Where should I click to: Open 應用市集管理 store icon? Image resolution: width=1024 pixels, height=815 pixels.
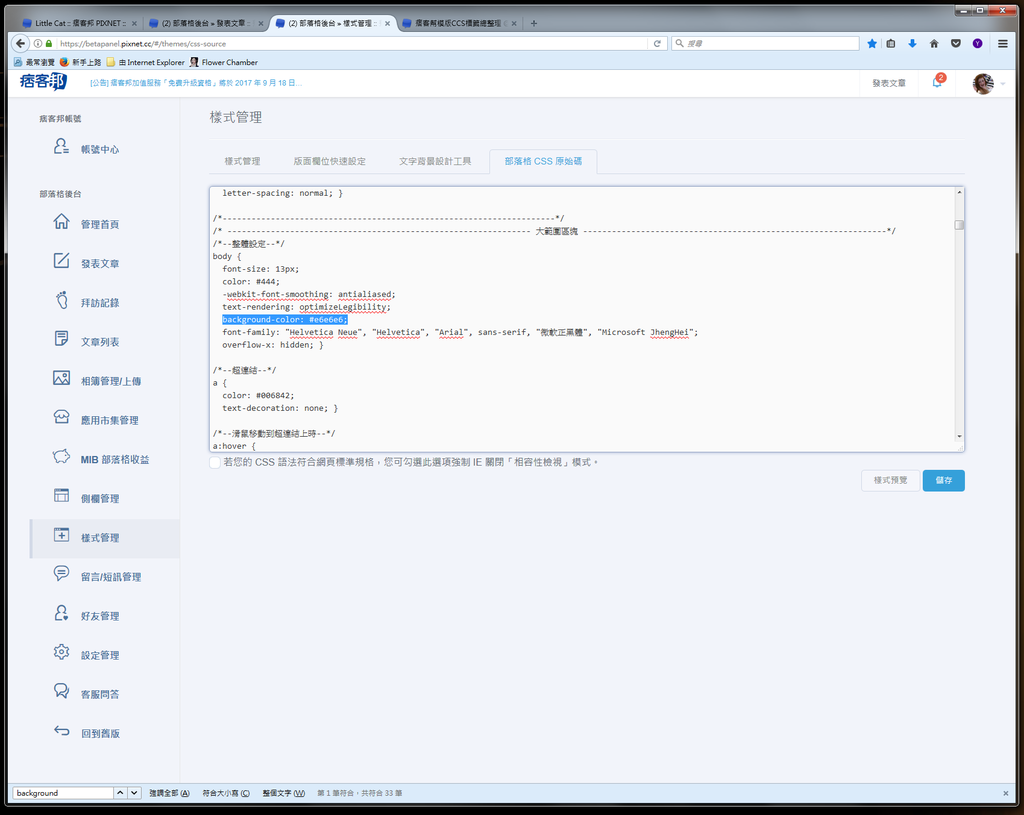61,418
